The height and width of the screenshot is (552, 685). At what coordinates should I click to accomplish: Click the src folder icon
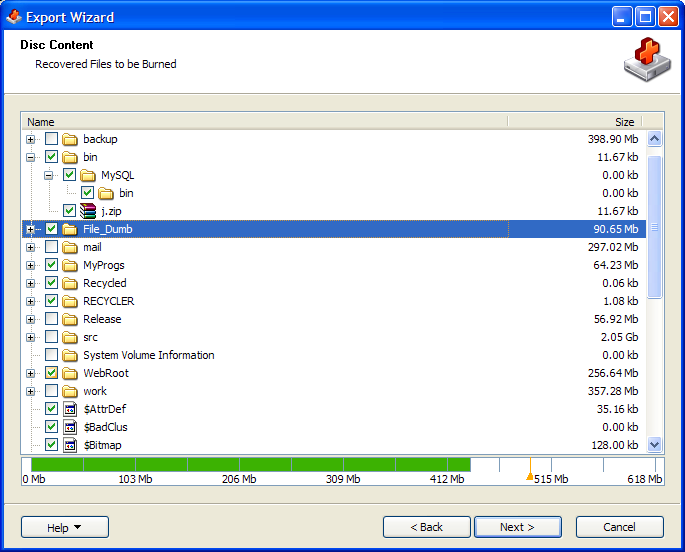click(70, 337)
